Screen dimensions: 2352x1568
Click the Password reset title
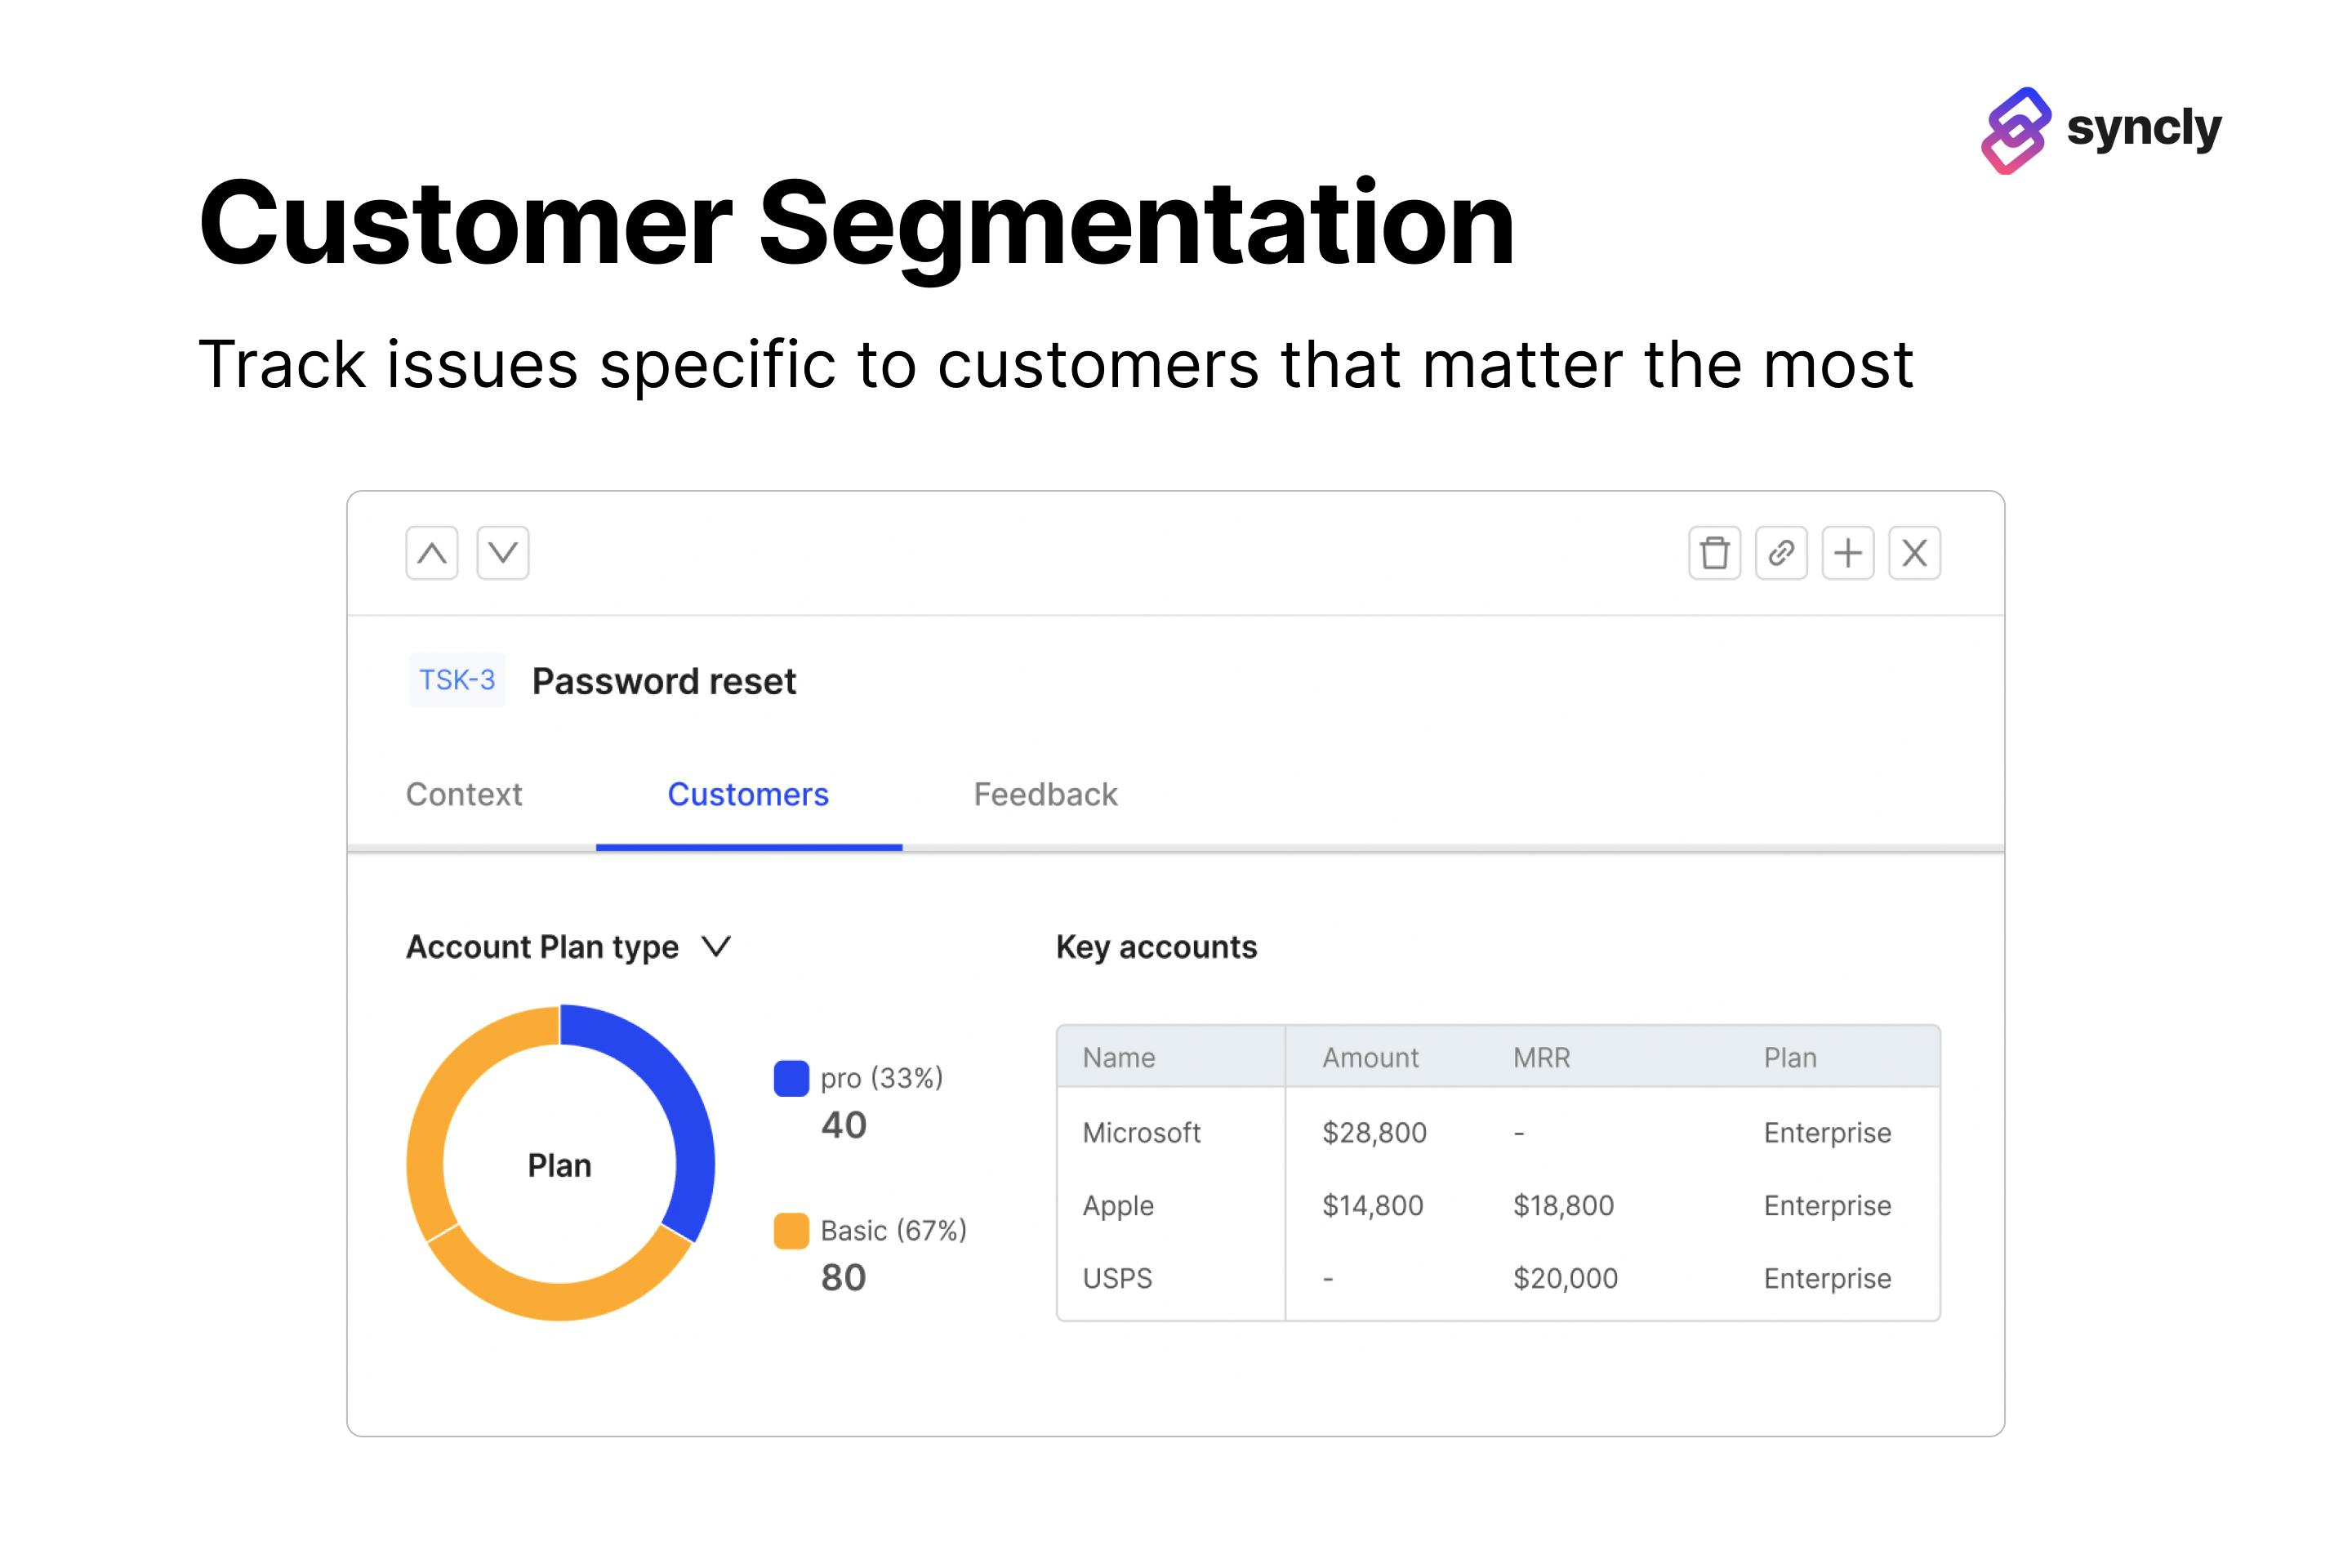click(664, 681)
